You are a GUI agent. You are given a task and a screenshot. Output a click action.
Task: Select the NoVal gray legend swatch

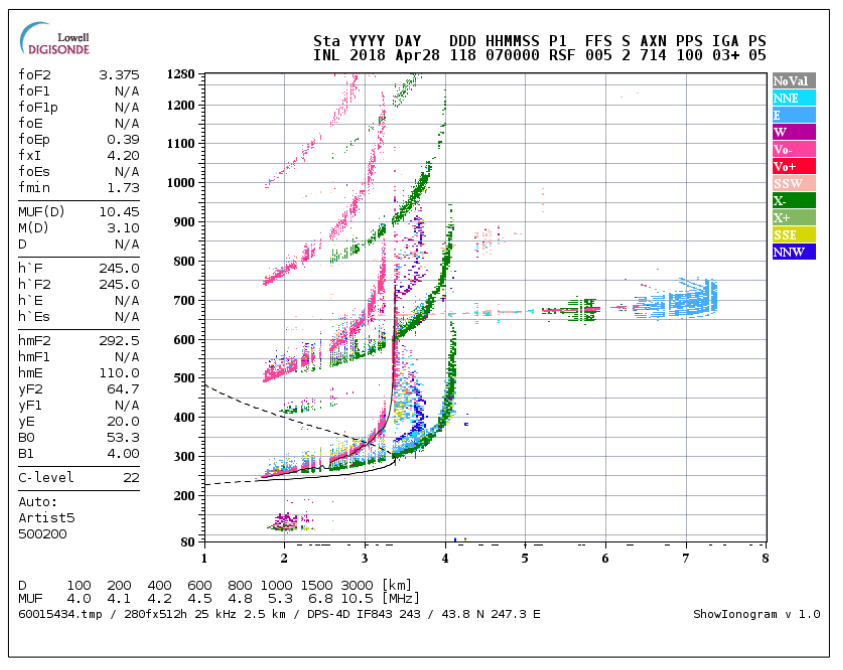pos(794,81)
